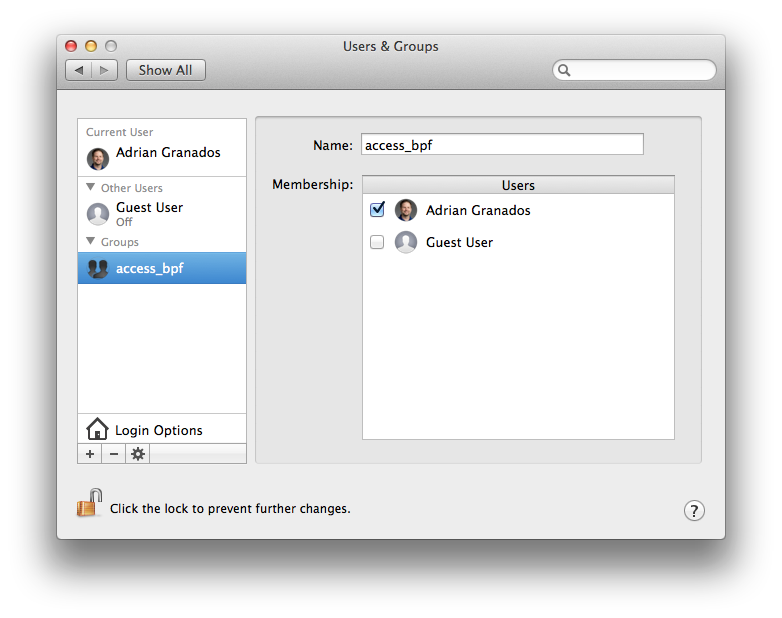Screen dimensions: 782x618
Task: Minimize the Users & Groups window
Action: pyautogui.click(x=91, y=46)
